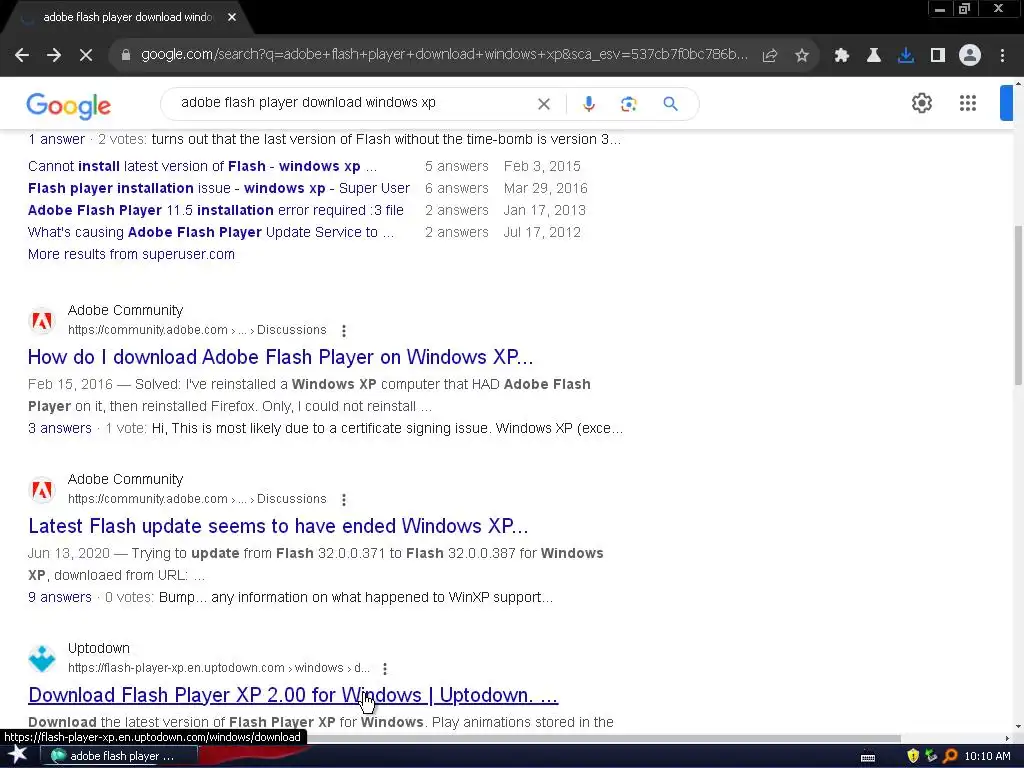
Task: Clear the Google search box
Action: point(543,104)
